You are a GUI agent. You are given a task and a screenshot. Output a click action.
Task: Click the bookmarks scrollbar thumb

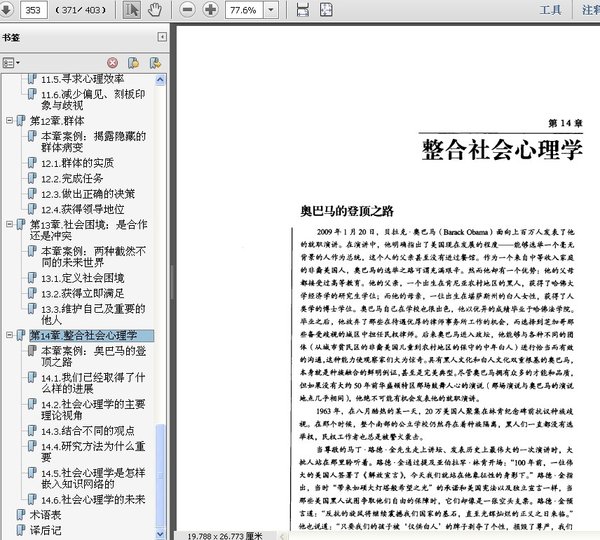[x=160, y=475]
